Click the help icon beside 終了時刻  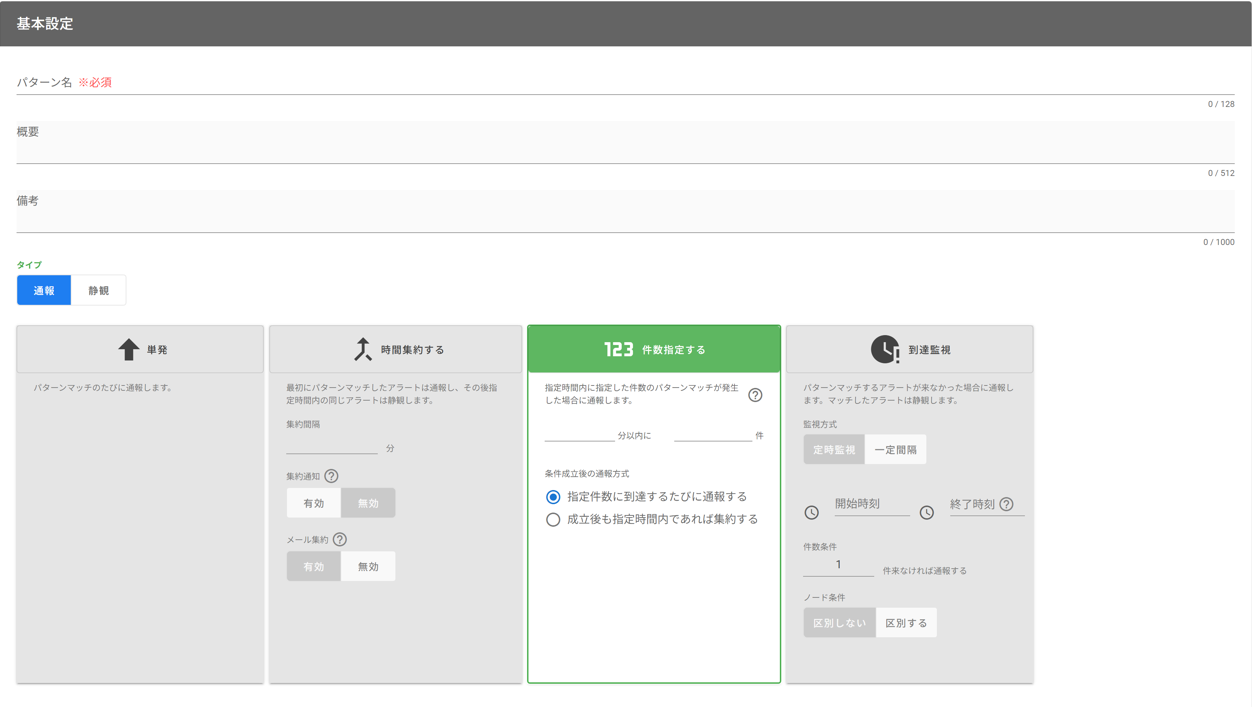(1006, 504)
